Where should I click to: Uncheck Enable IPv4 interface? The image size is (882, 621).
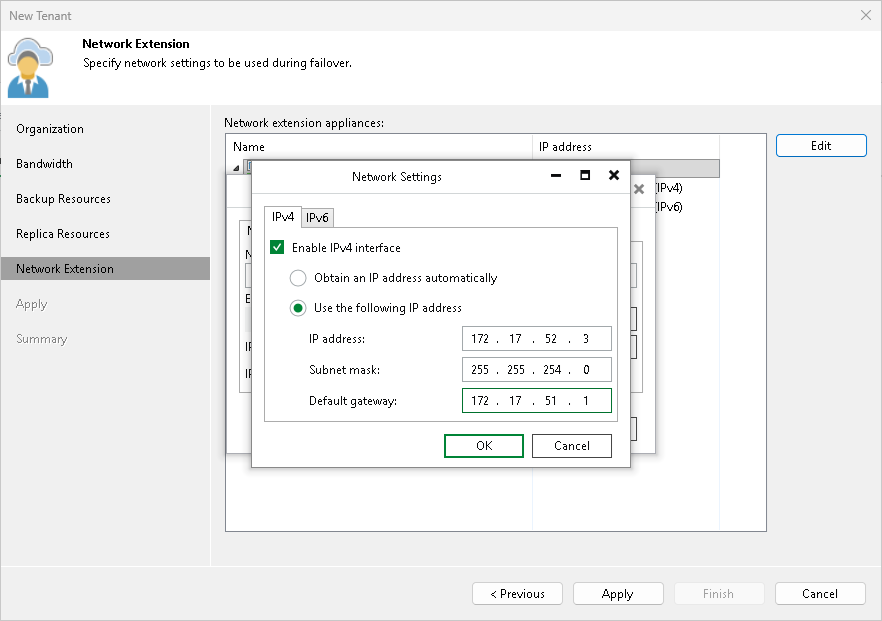[276, 247]
